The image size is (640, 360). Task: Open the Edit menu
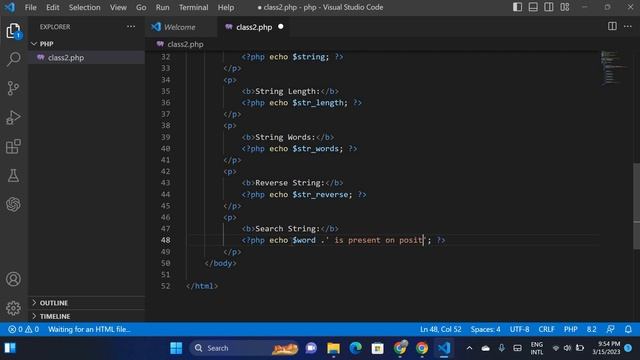[53, 7]
